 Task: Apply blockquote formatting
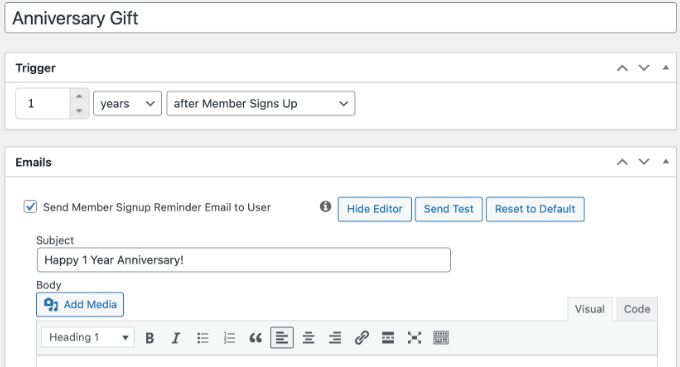(x=255, y=338)
